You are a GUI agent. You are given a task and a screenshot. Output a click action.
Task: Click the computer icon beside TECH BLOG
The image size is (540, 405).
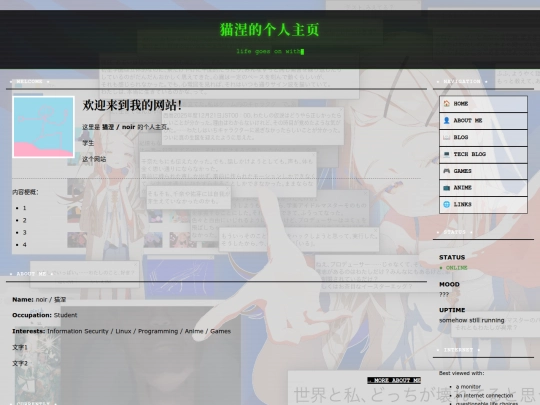pyautogui.click(x=446, y=154)
